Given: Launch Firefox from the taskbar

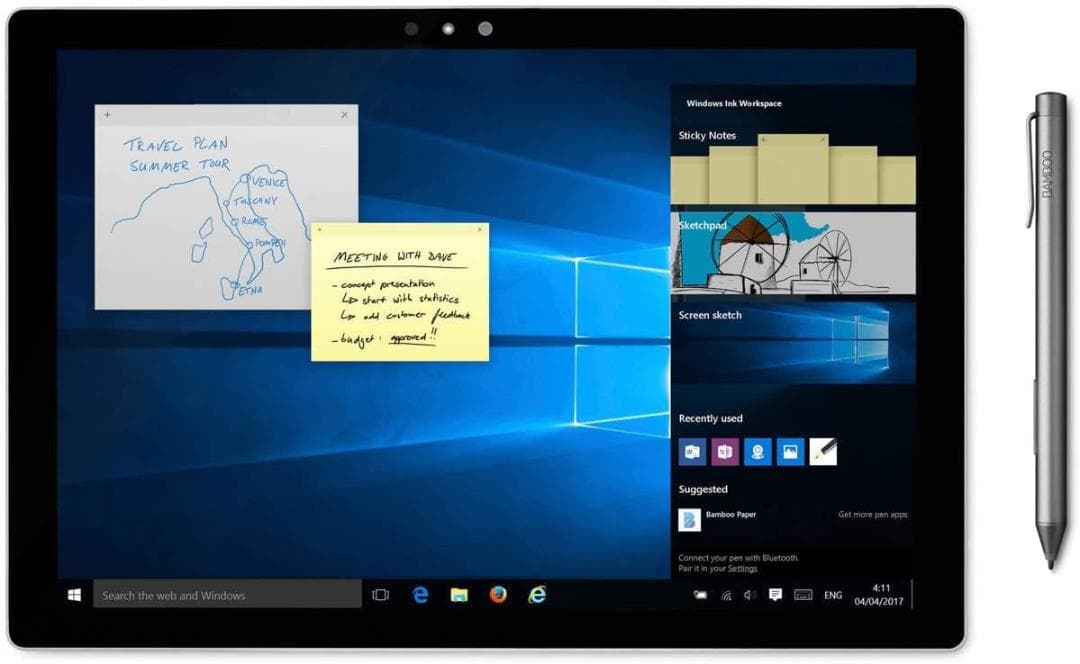Looking at the screenshot, I should coord(498,595).
